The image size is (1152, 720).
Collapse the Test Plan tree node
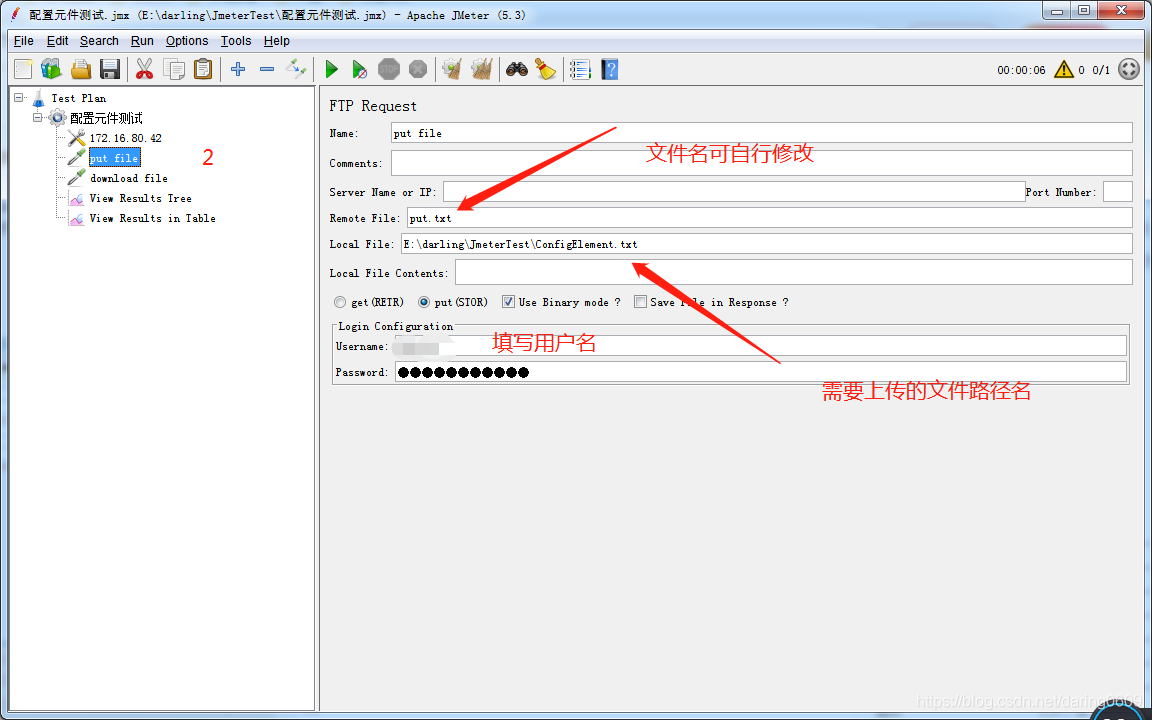(x=19, y=97)
